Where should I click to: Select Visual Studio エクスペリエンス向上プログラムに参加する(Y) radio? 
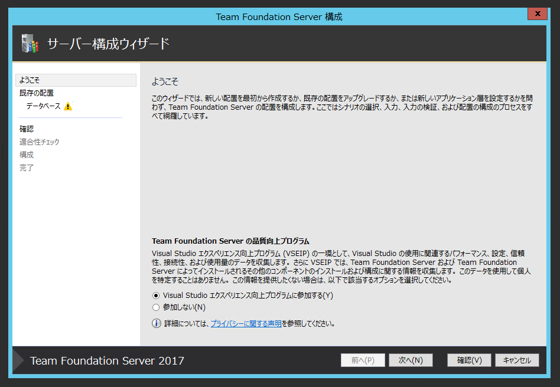tap(156, 296)
